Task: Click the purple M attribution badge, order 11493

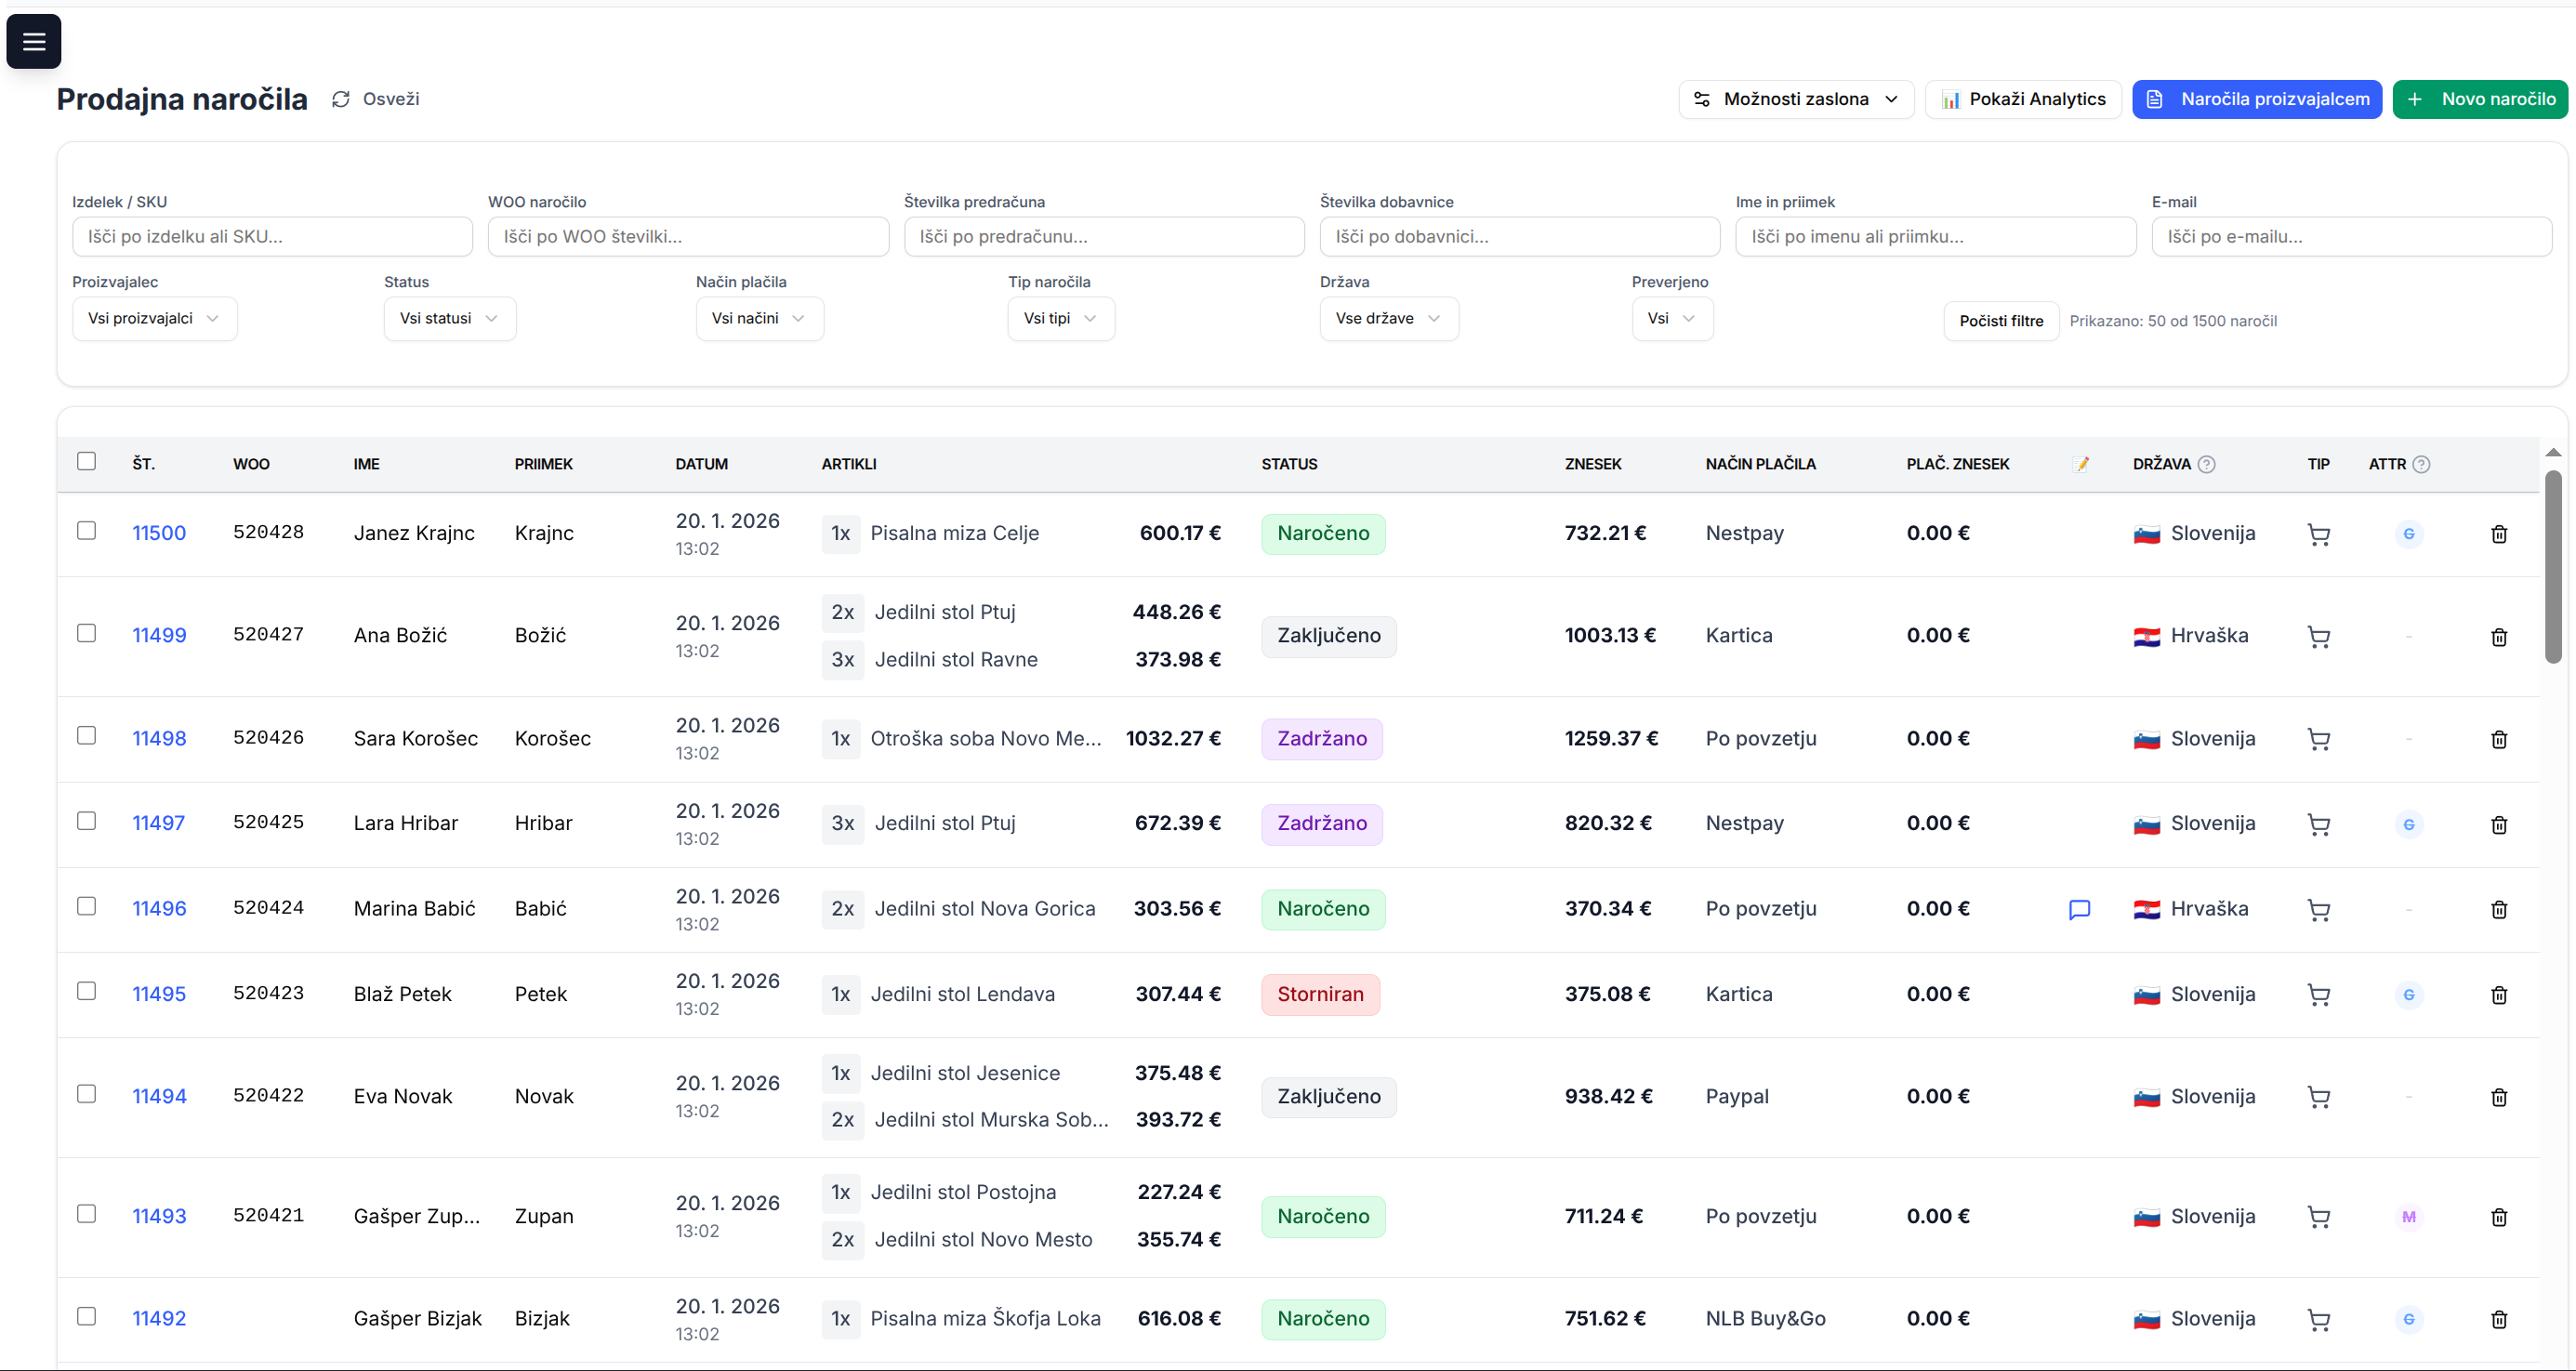Action: 2408,1217
